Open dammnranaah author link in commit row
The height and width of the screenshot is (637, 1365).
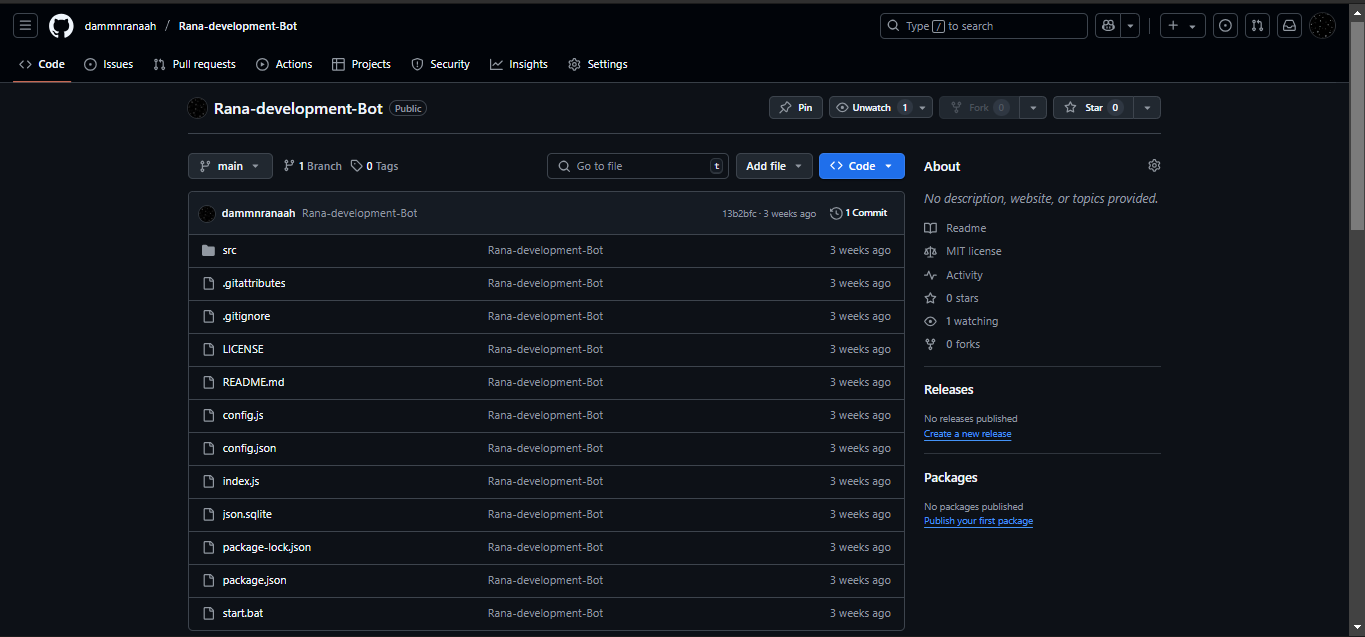[x=258, y=213]
